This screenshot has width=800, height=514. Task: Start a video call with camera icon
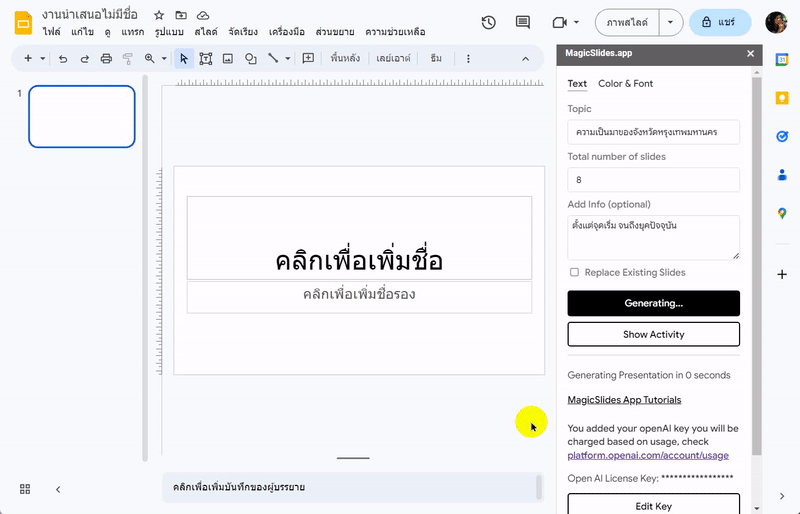[560, 22]
